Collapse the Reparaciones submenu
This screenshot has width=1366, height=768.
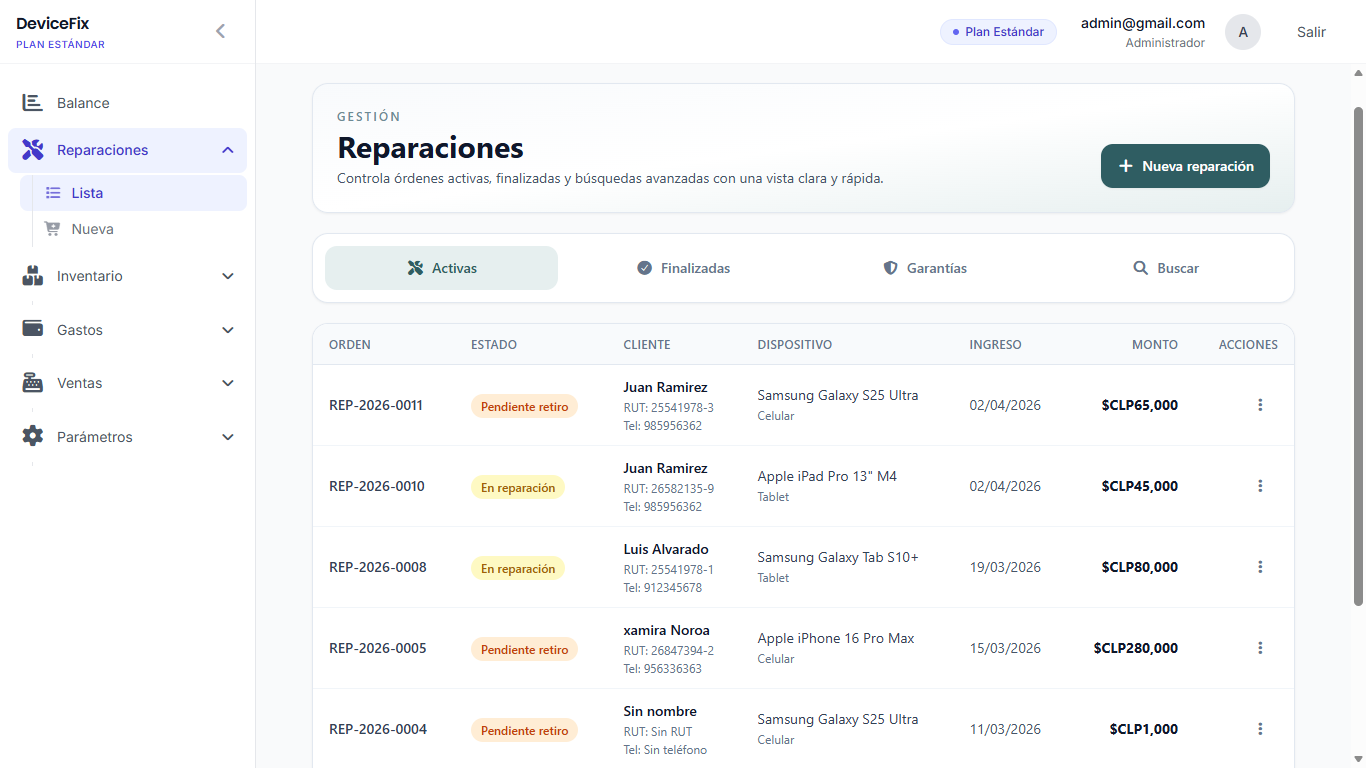(227, 149)
